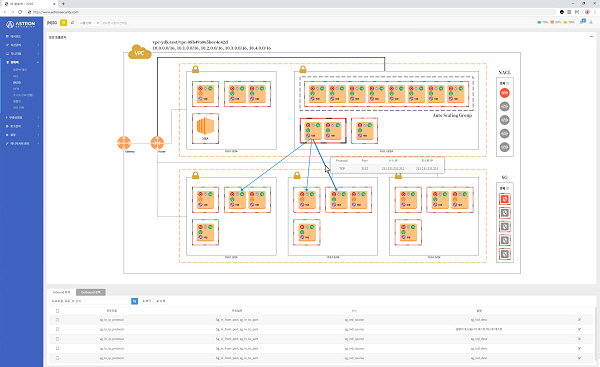This screenshot has width=600, height=367.
Task: Select the last SG icon in panel
Action: (505, 254)
